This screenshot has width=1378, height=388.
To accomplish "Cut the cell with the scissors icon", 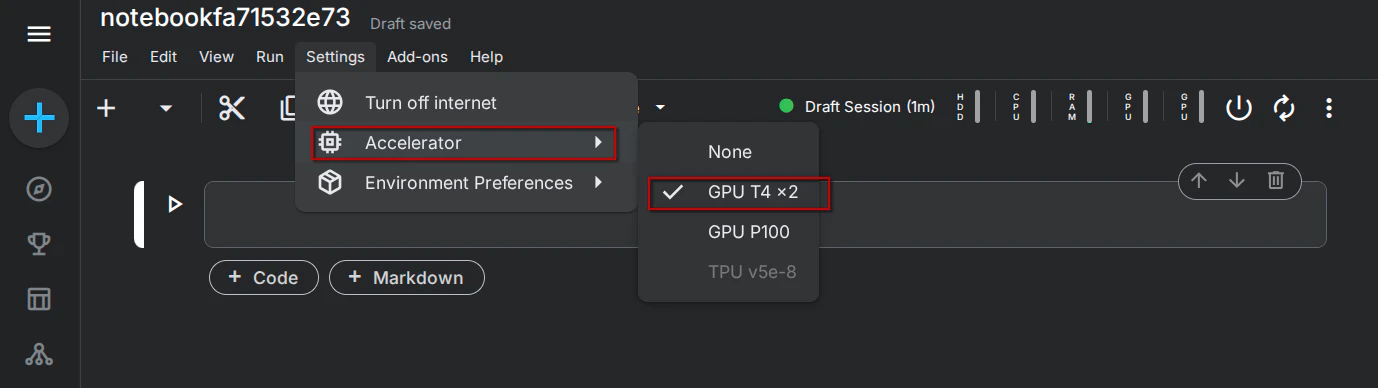I will 232,108.
